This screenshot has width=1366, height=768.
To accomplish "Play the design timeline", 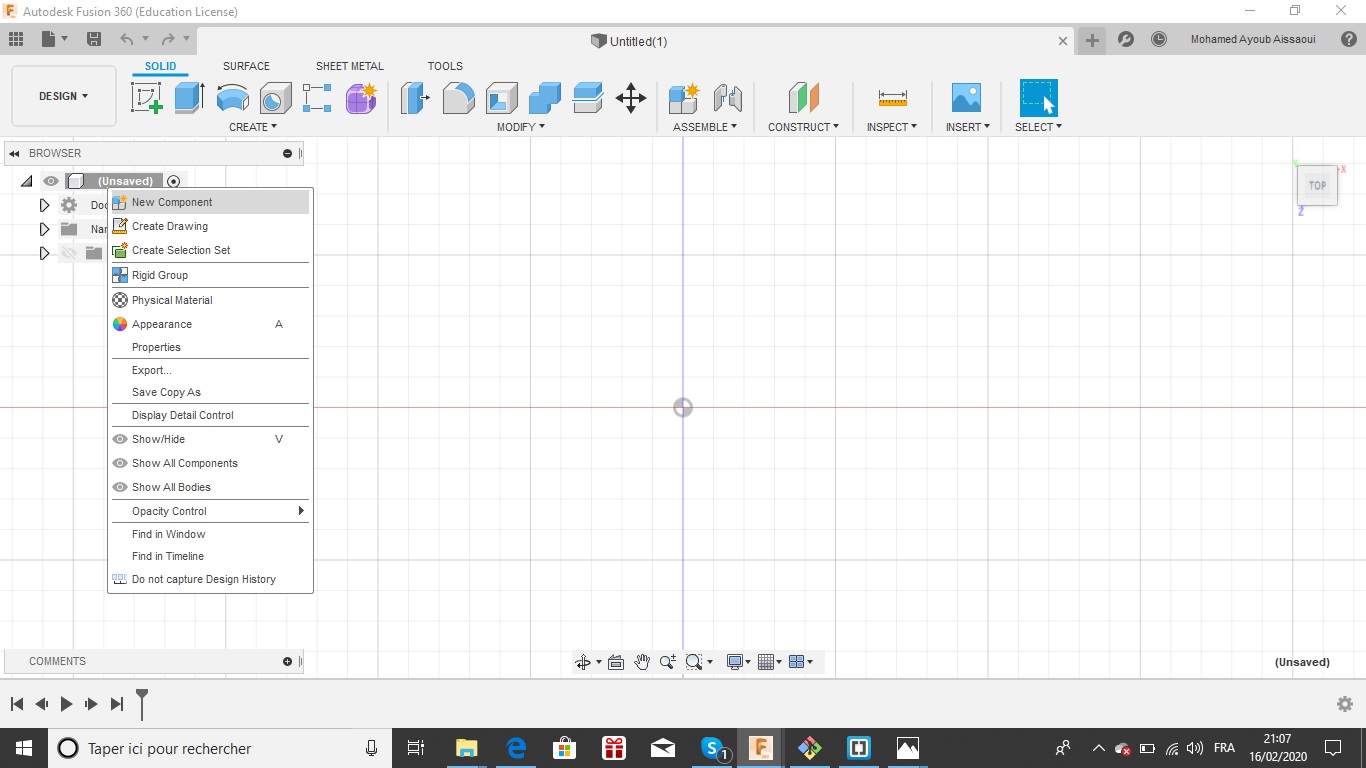I will click(x=66, y=704).
